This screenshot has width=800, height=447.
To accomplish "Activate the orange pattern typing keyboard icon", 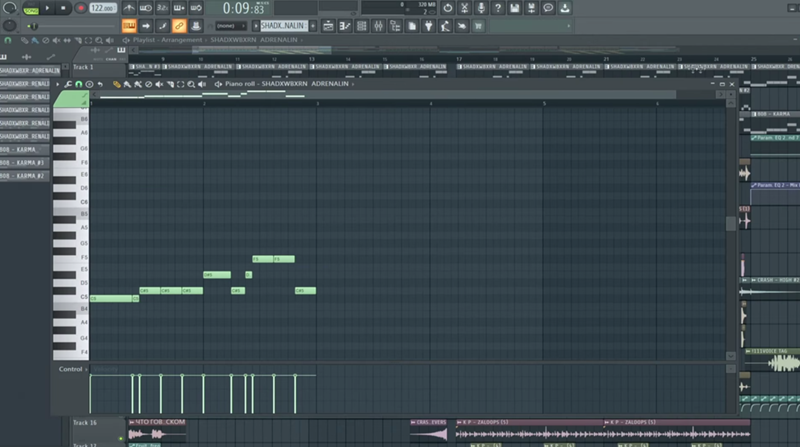I will coord(129,26).
